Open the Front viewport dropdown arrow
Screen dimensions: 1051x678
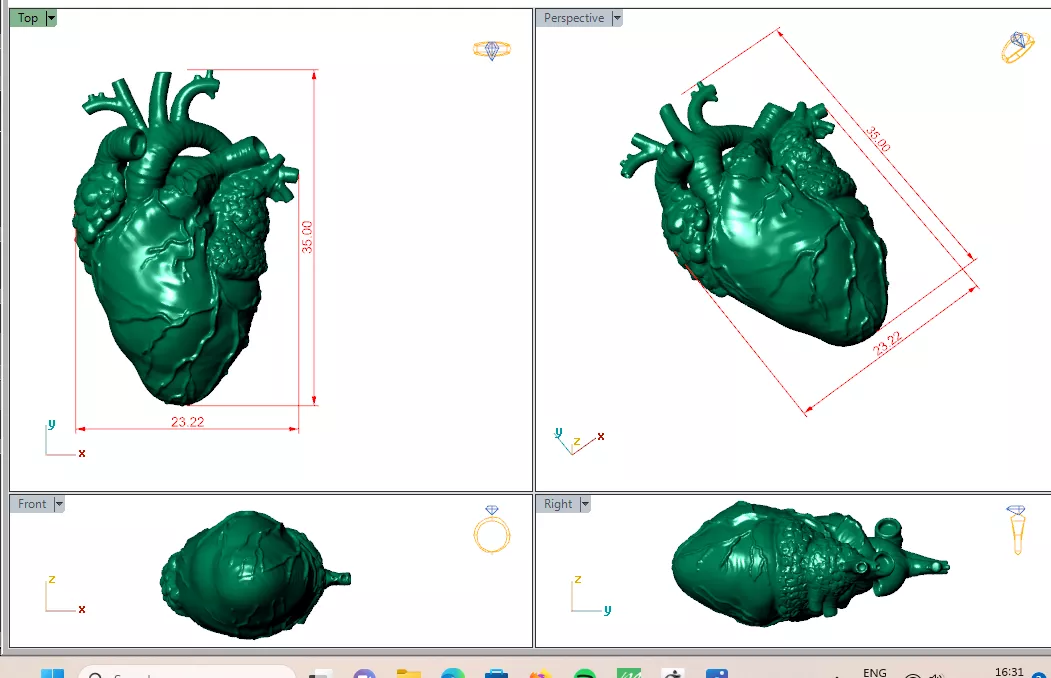pyautogui.click(x=59, y=504)
